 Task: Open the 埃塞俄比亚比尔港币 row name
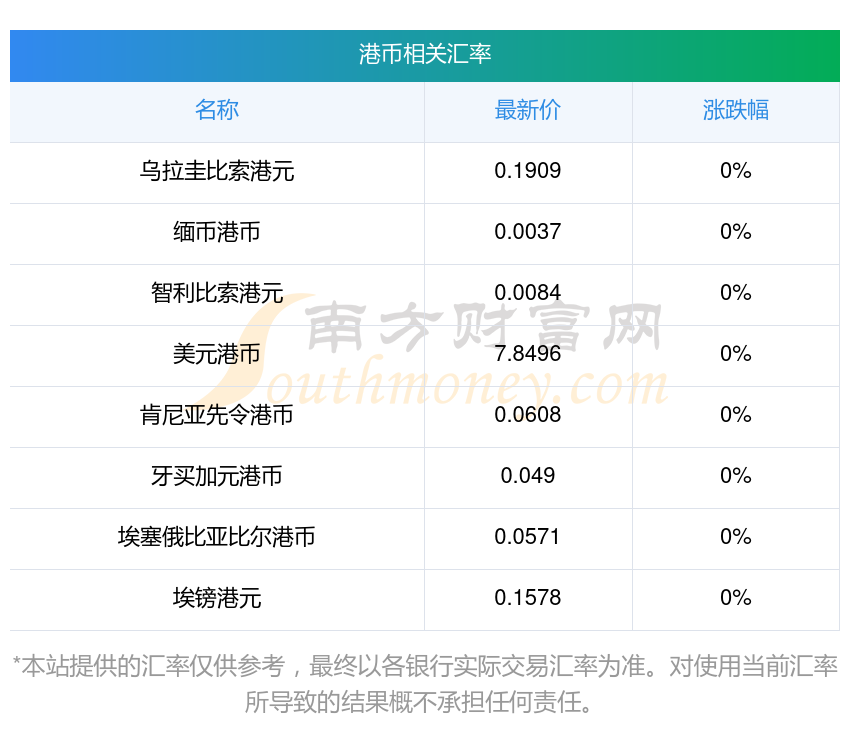coord(217,537)
